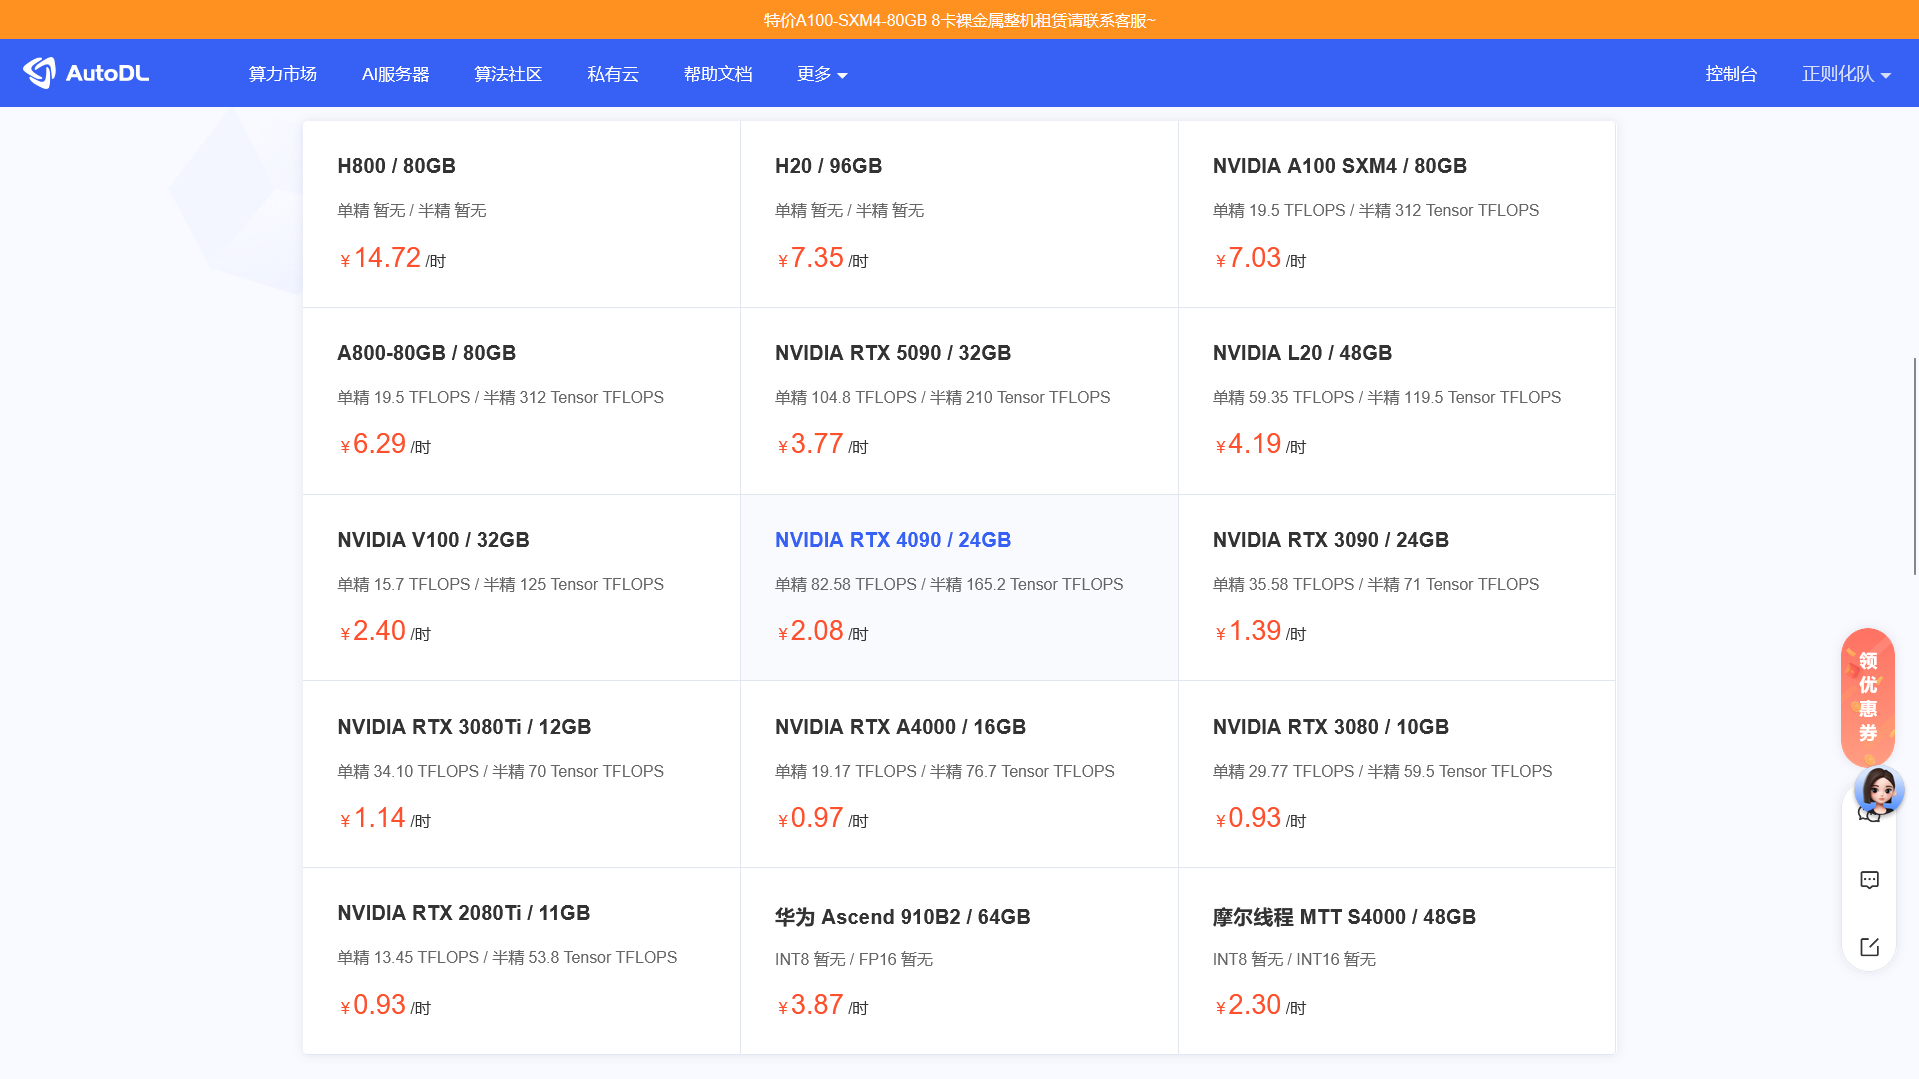
Task: Open 摩尔线程 MTT S4000 / 48GB card
Action: [1396, 961]
